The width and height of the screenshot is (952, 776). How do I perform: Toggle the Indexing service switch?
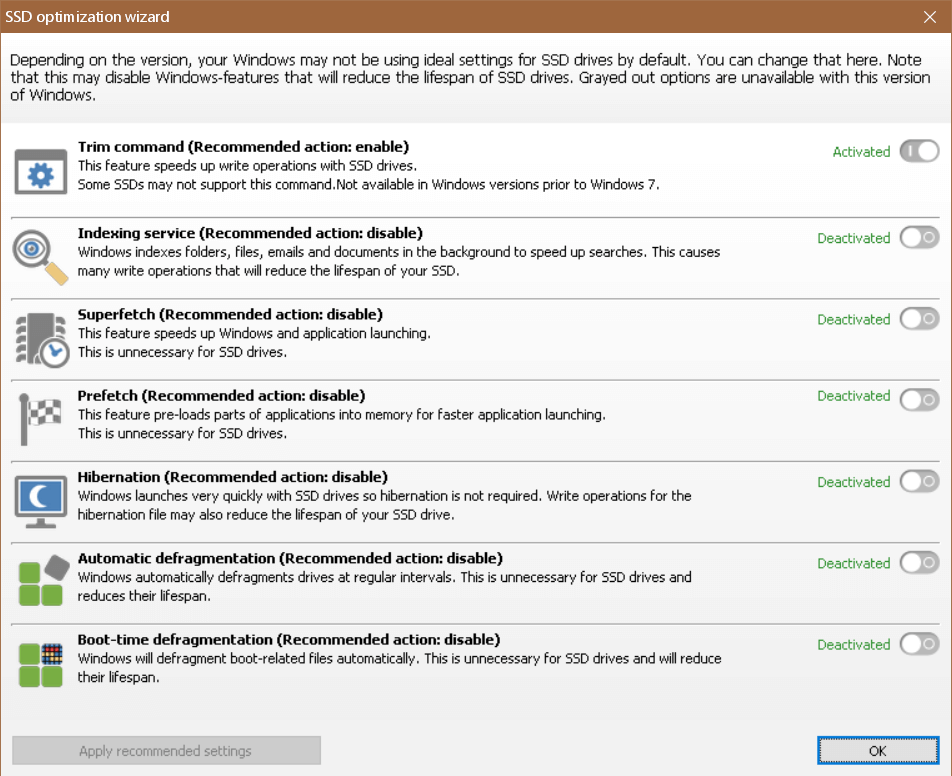tap(919, 237)
